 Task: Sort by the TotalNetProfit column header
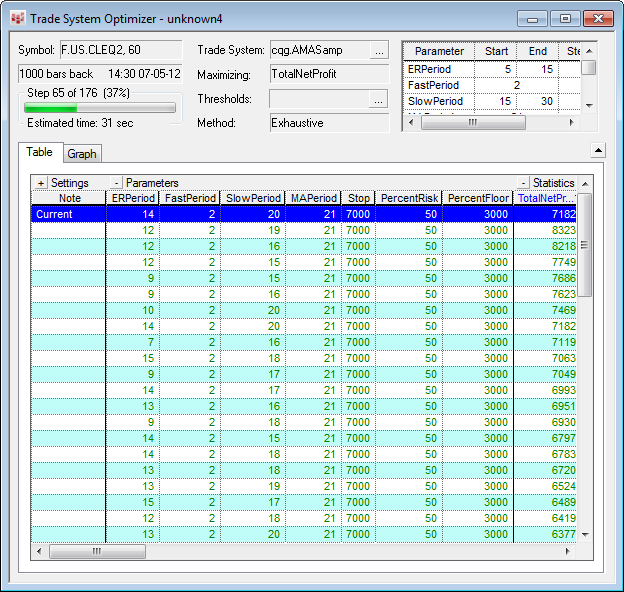(x=546, y=198)
